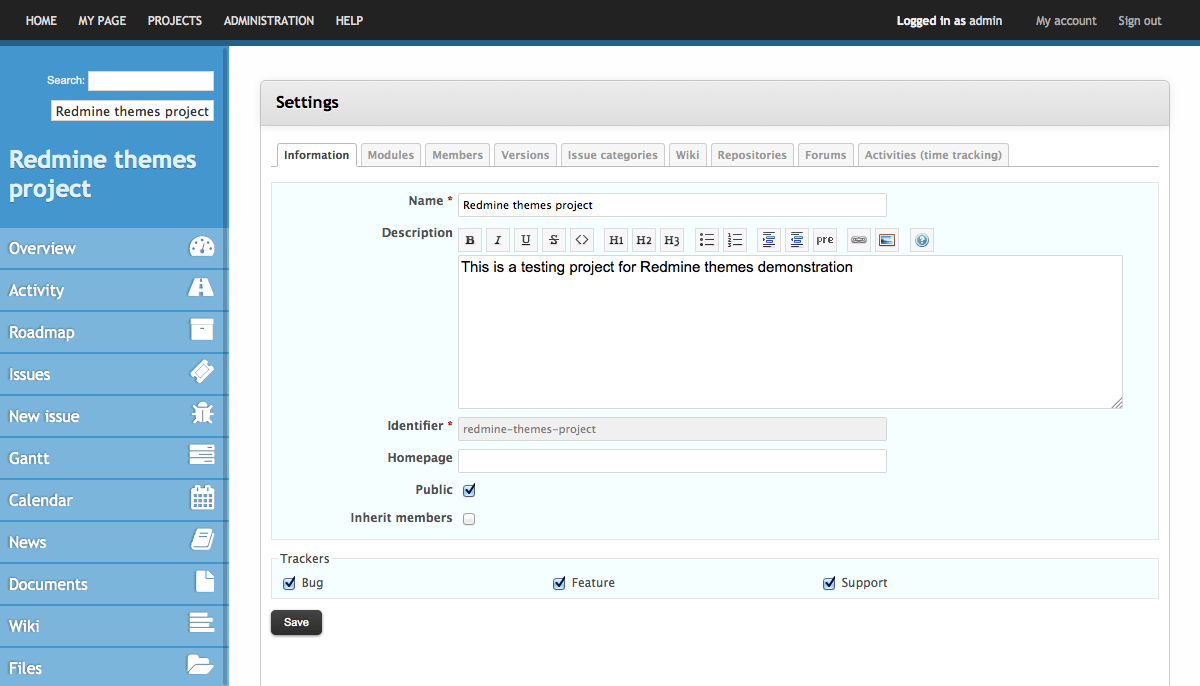Viewport: 1200px width, 686px height.
Task: Insert an unordered bullet list
Action: (x=707, y=240)
